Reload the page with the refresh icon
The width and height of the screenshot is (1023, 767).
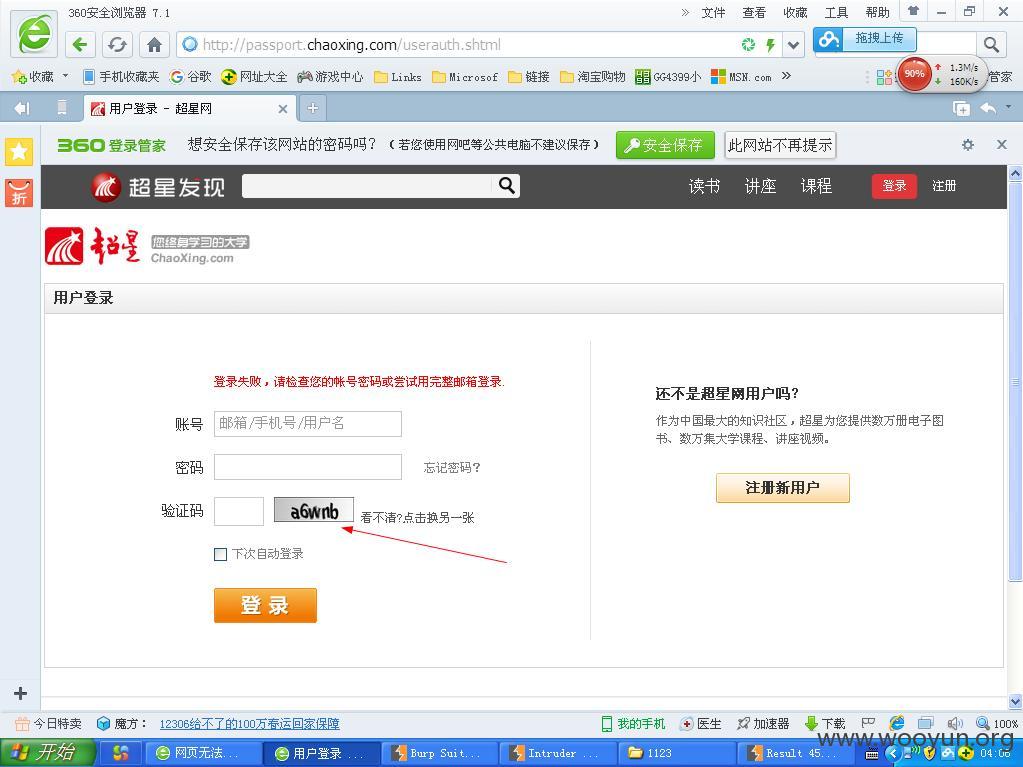(117, 44)
